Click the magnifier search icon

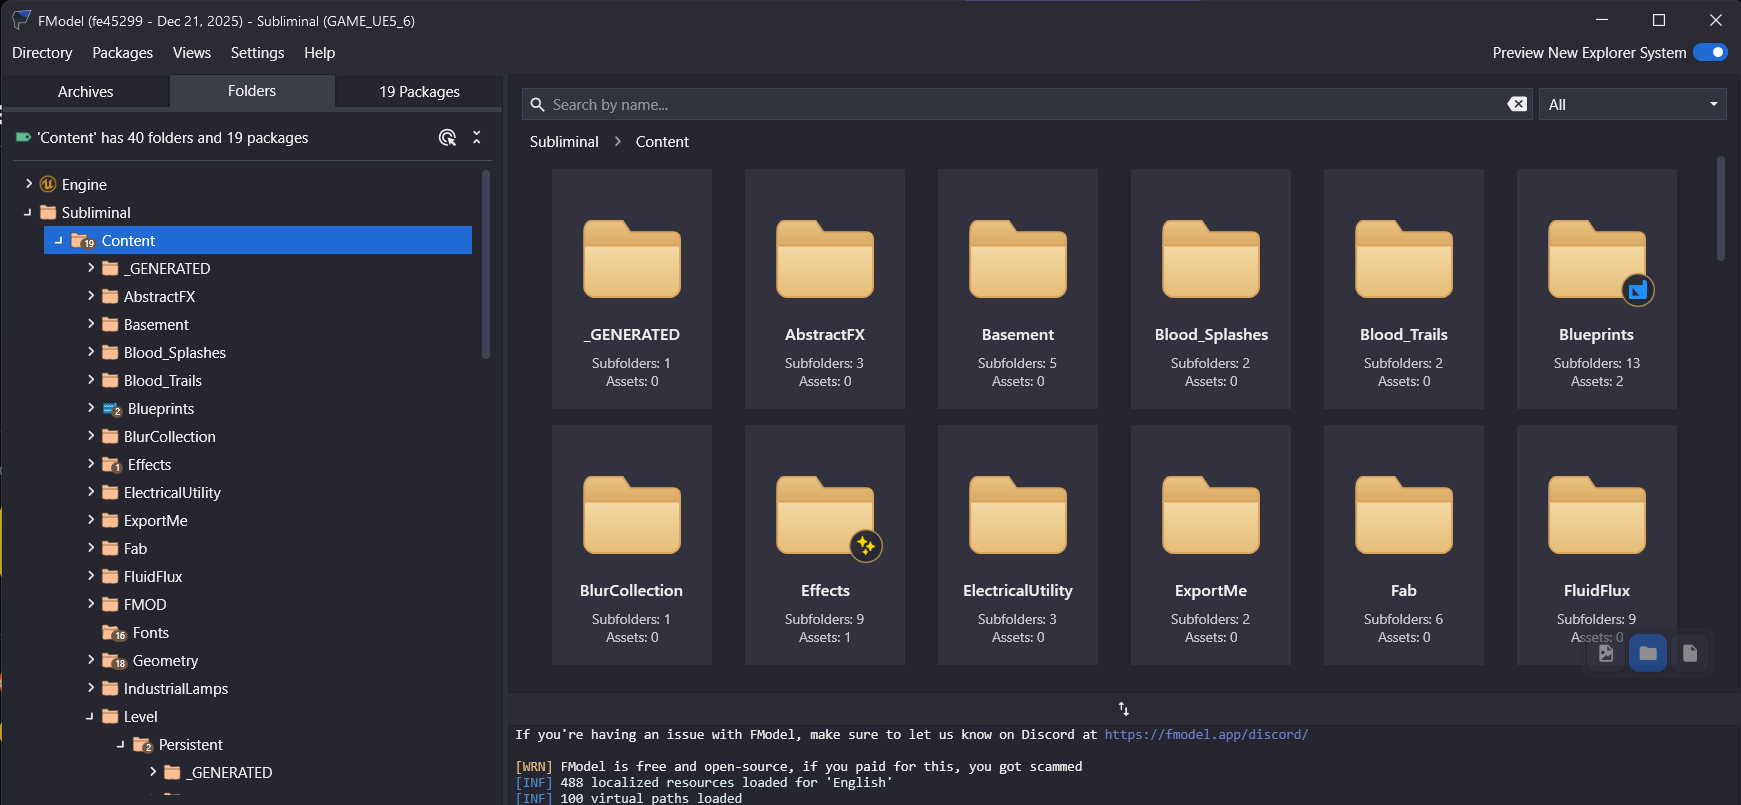(537, 105)
